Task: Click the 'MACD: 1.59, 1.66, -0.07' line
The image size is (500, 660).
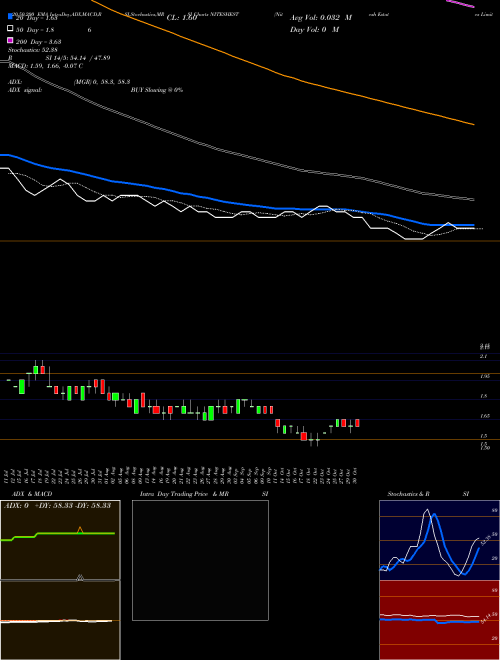Action: pyautogui.click(x=43, y=66)
